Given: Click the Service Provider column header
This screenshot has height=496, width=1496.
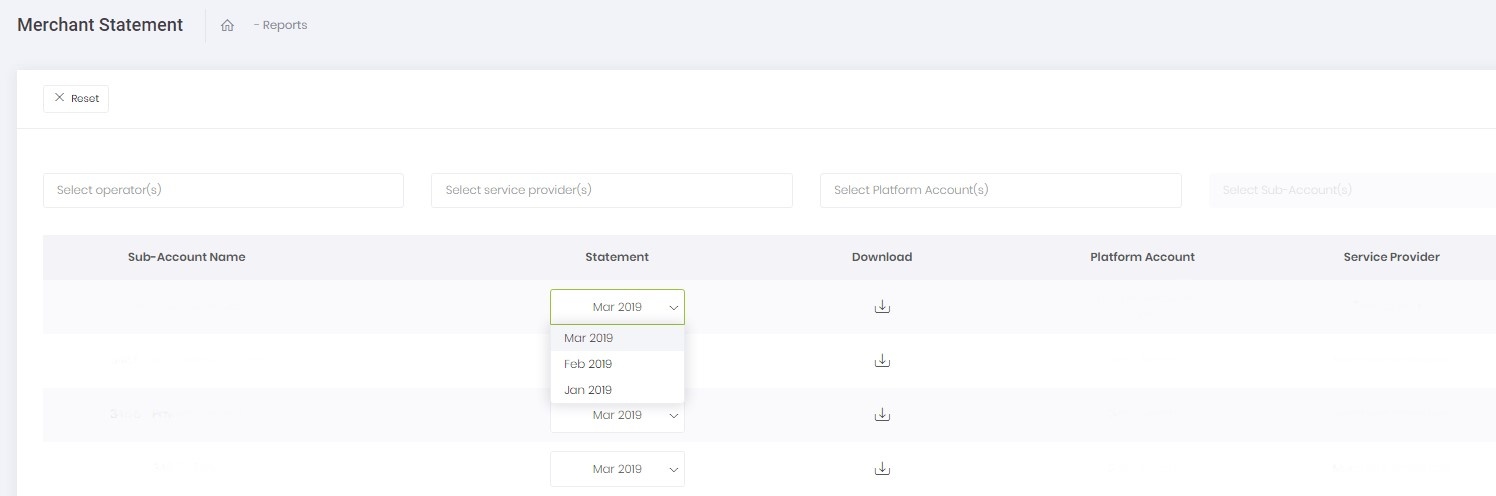Looking at the screenshot, I should pyautogui.click(x=1391, y=257).
